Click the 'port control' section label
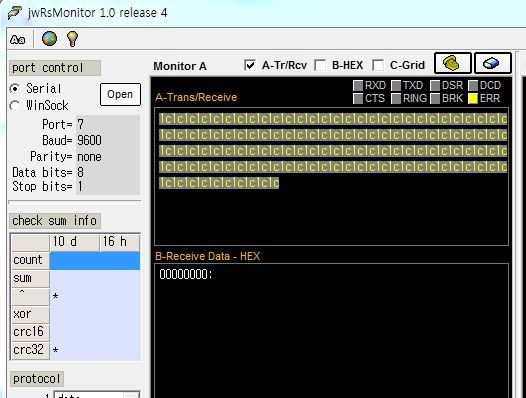Viewport: 526px width, 398px height. 55,68
